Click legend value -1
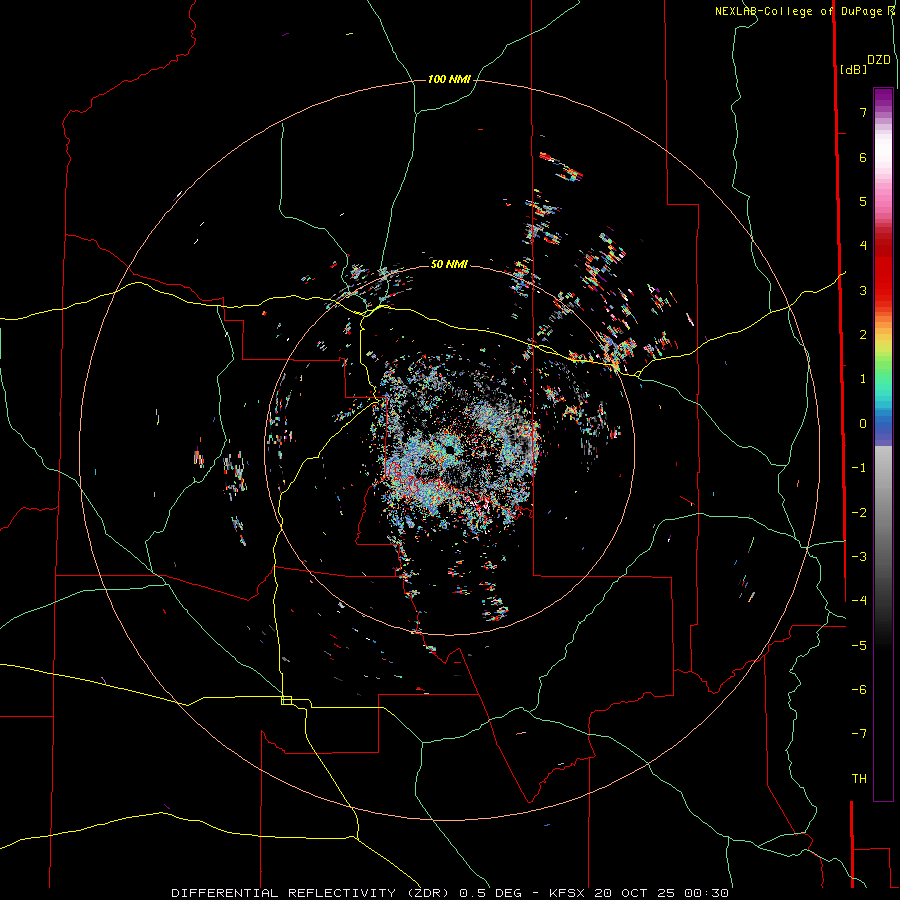The height and width of the screenshot is (900, 900). coord(859,468)
